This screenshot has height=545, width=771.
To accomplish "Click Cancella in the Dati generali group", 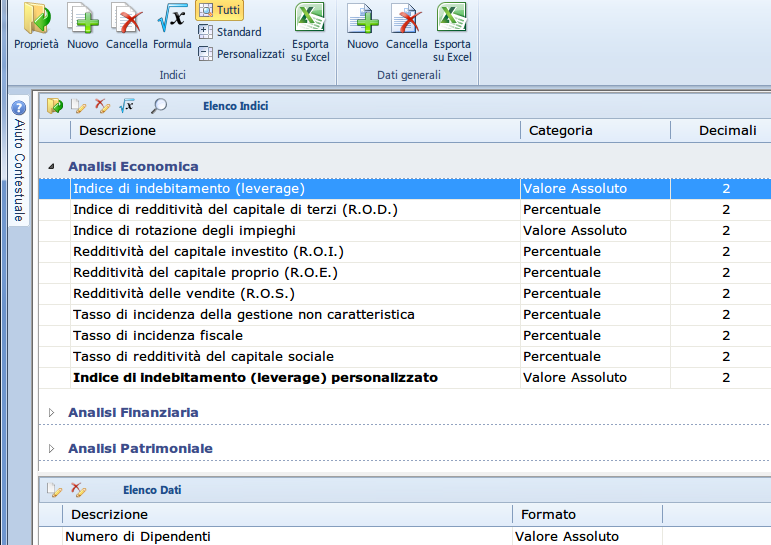I will (x=406, y=27).
